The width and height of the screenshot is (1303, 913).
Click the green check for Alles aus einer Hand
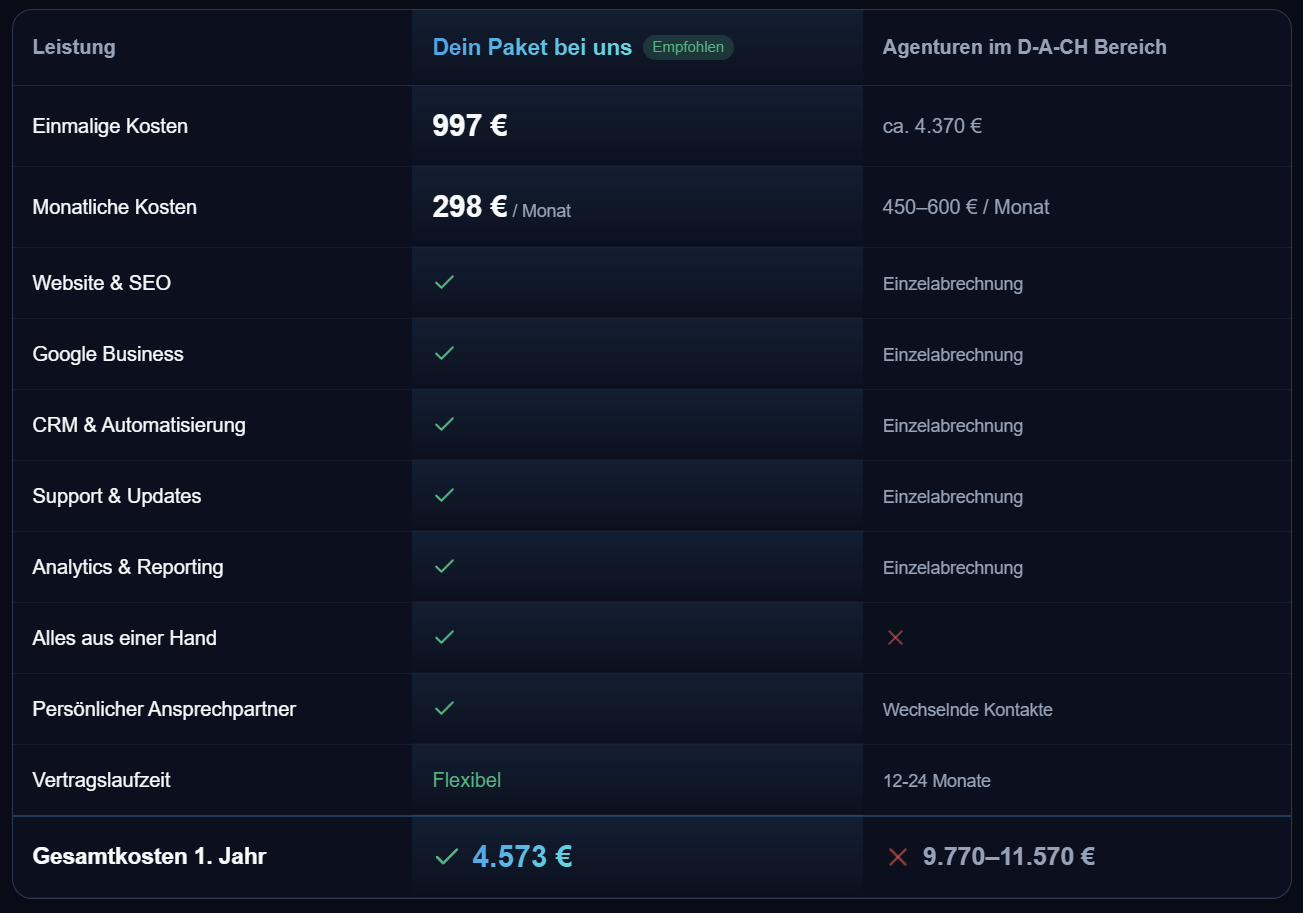[444, 638]
